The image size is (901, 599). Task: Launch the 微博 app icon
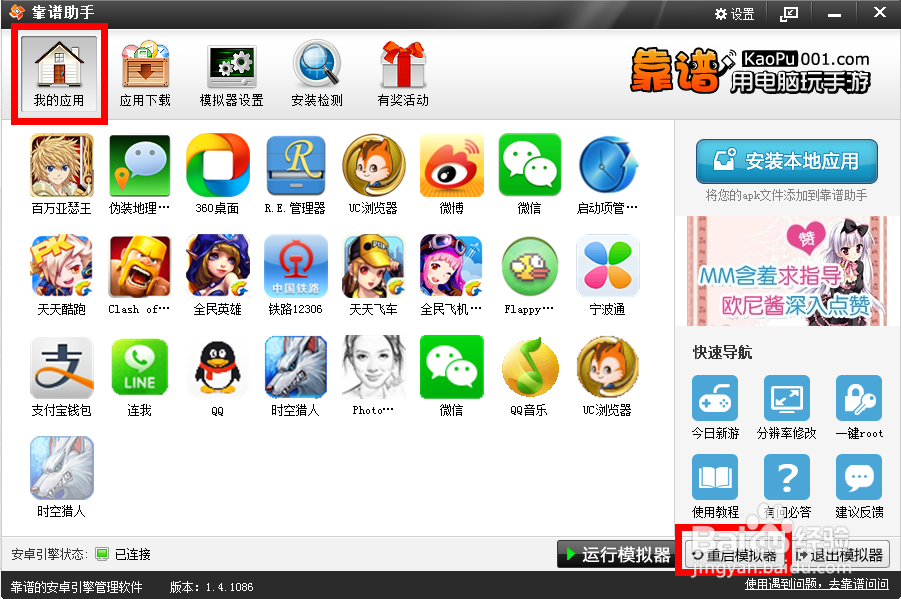[x=452, y=166]
